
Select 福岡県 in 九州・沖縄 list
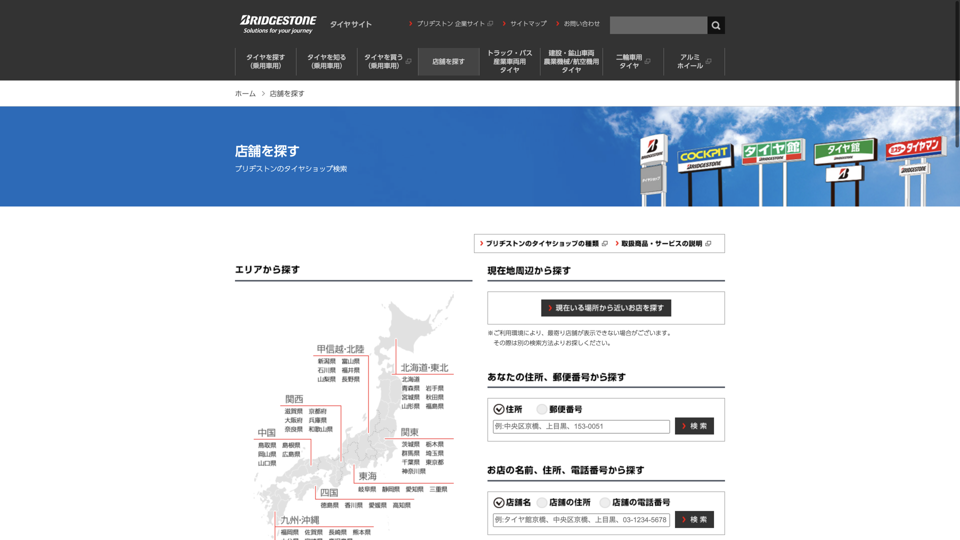(x=290, y=533)
